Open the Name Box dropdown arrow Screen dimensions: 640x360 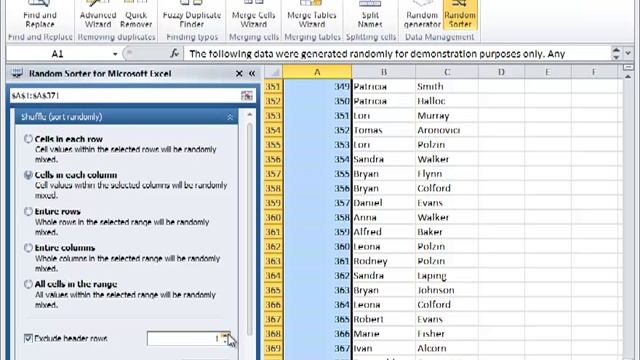tap(115, 54)
